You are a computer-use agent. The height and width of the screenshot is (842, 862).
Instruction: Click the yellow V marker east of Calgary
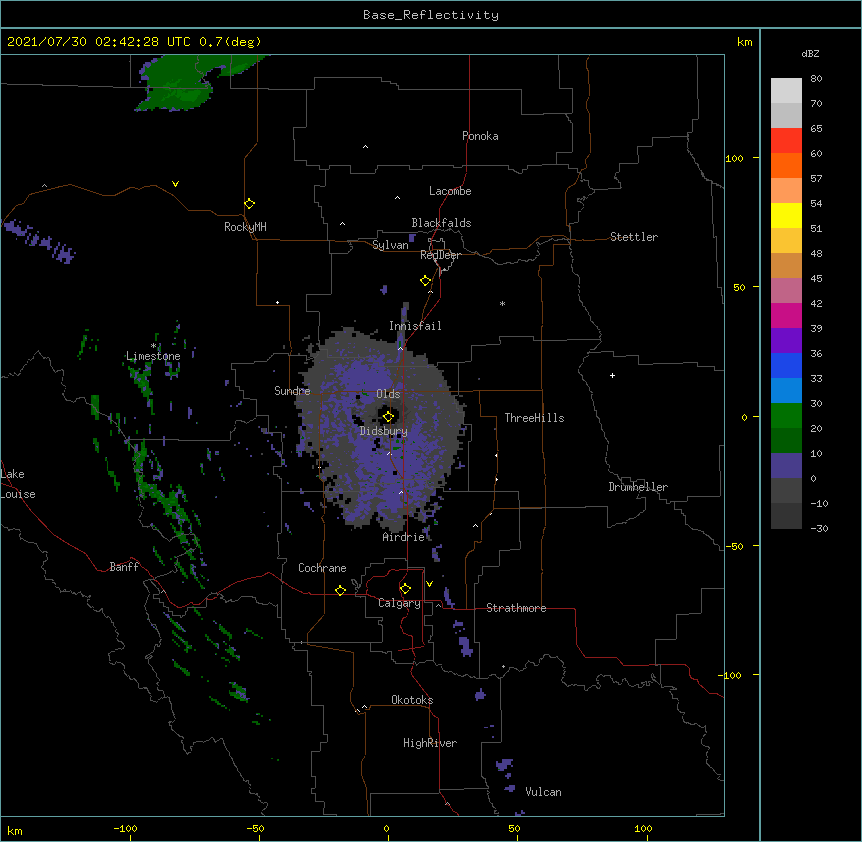[x=429, y=584]
